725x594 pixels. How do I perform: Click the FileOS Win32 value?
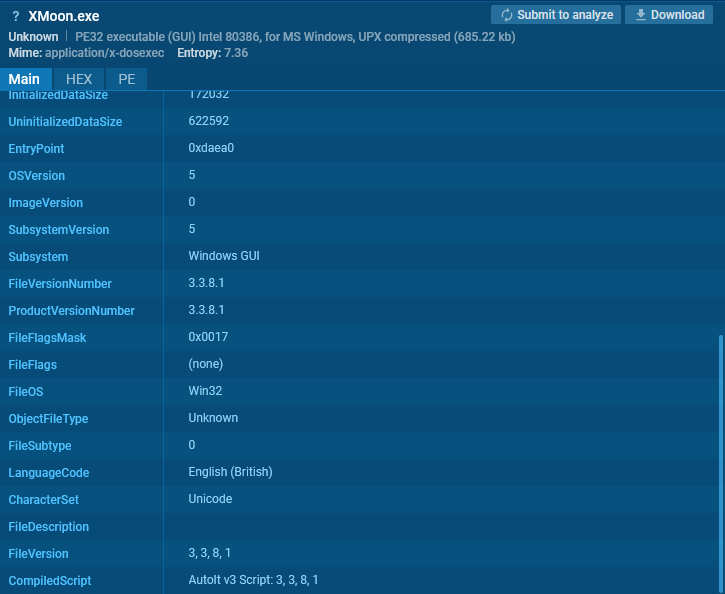[203, 391]
